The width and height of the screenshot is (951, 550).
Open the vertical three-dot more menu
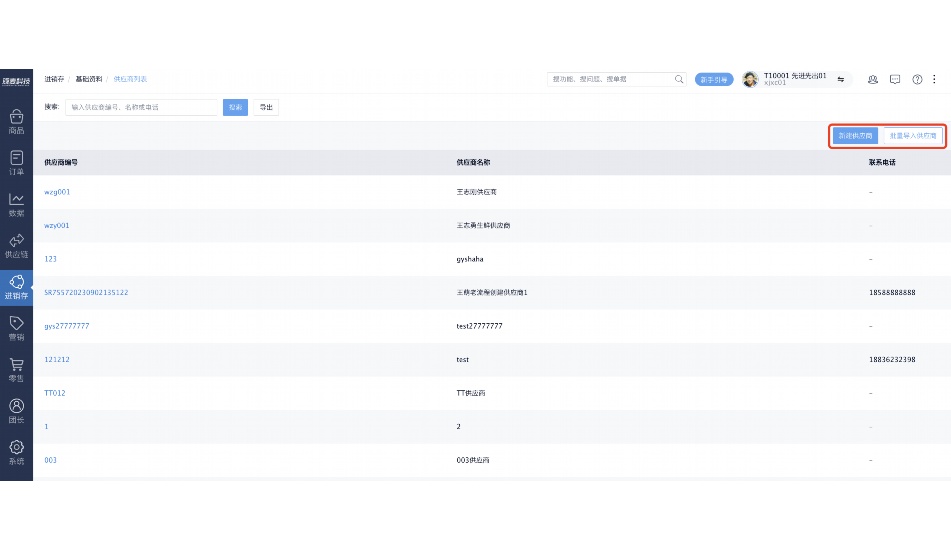[x=934, y=79]
